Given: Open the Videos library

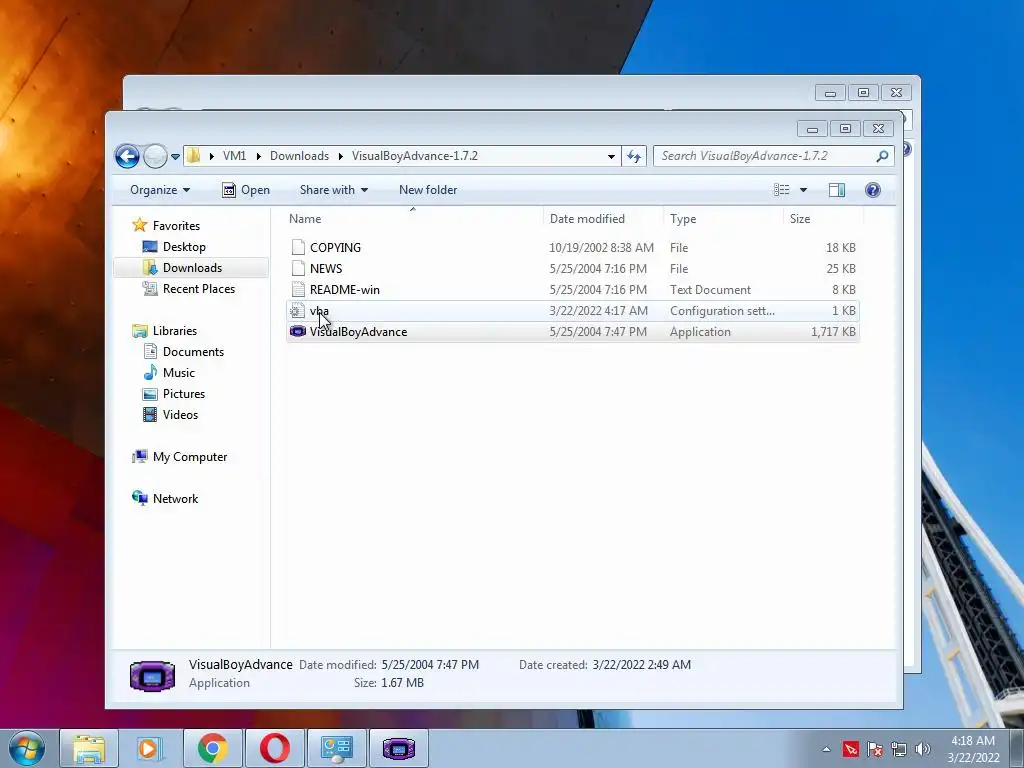Looking at the screenshot, I should [x=180, y=415].
